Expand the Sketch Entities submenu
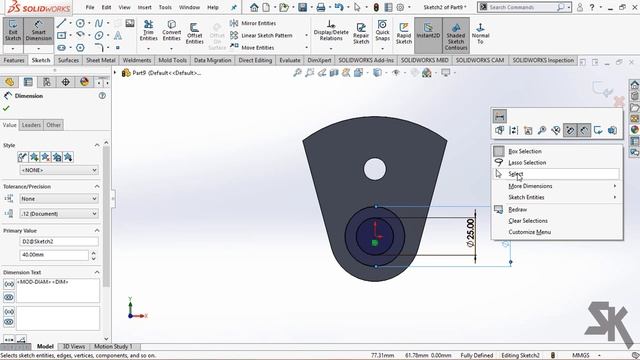This screenshot has width=640, height=360. pyautogui.click(x=557, y=197)
